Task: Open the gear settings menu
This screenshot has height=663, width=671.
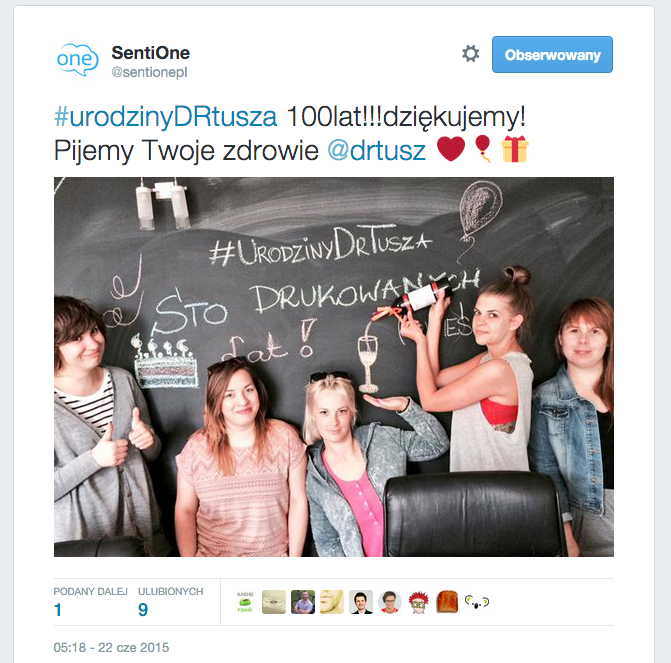Action: 470,54
